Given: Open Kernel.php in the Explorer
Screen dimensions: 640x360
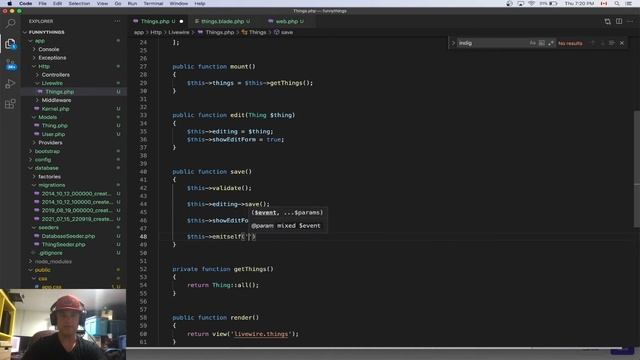Looking at the screenshot, I should pyautogui.click(x=55, y=109).
